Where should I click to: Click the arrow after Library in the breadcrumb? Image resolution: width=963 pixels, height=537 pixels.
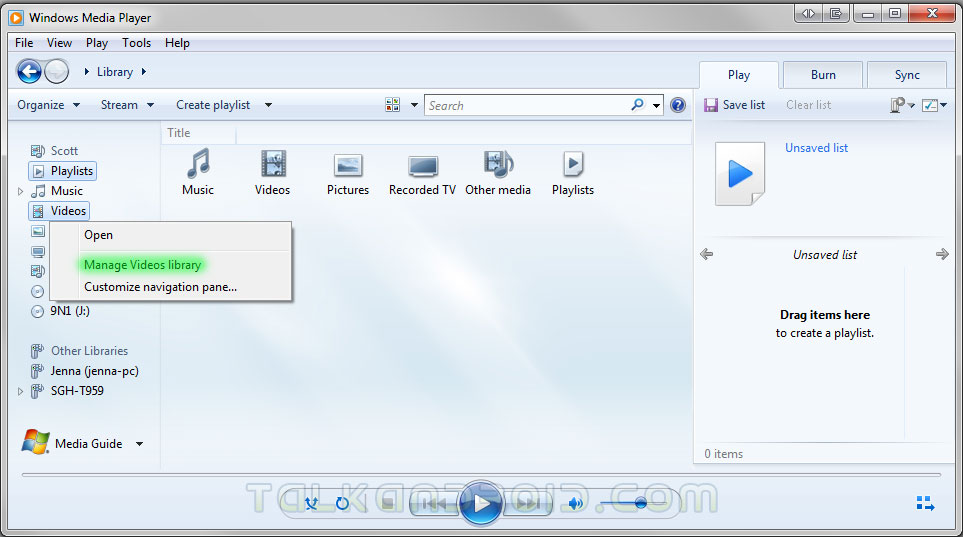[x=144, y=72]
